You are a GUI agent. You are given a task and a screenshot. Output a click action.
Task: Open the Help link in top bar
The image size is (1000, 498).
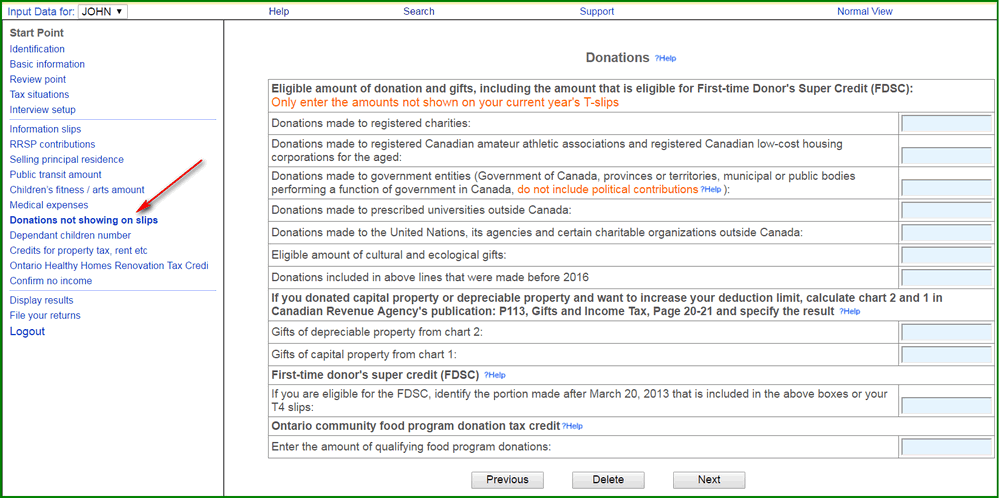(279, 11)
